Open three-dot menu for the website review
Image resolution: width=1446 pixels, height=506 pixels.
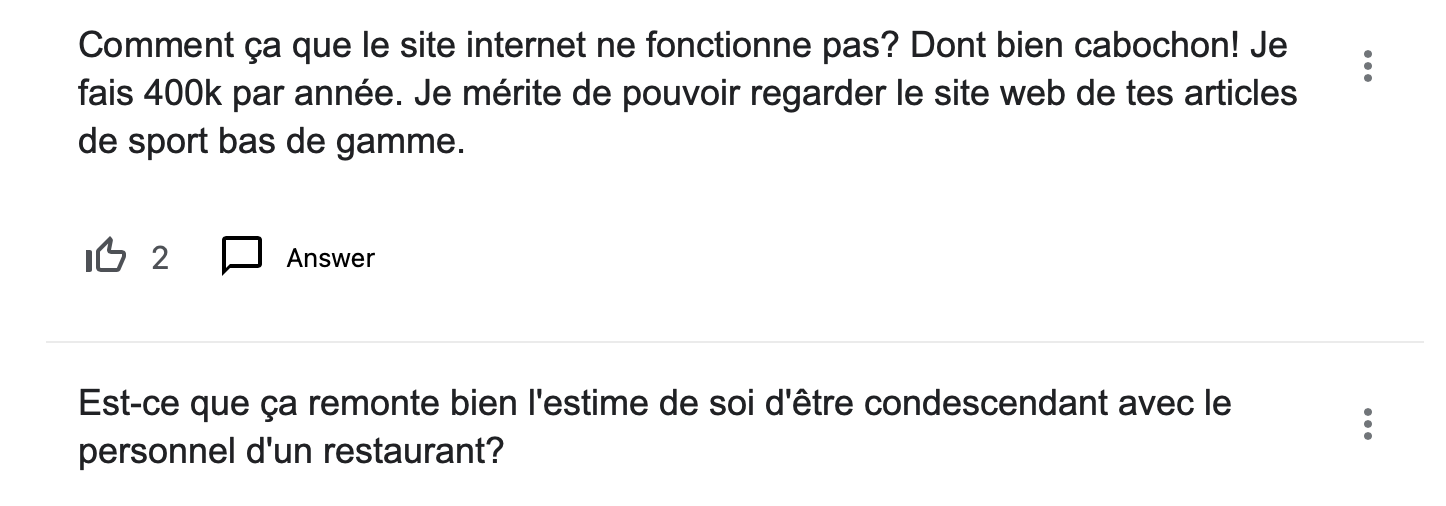click(1367, 66)
